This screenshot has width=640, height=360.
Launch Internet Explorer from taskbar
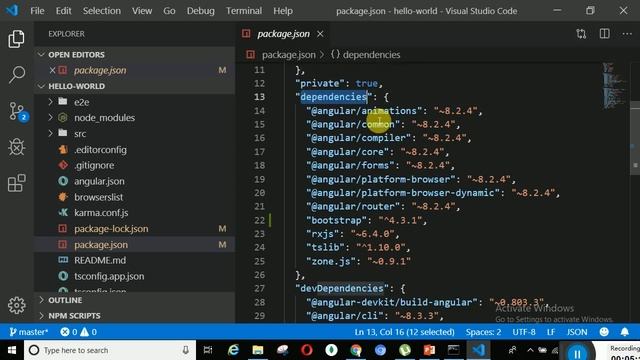tap(233, 350)
